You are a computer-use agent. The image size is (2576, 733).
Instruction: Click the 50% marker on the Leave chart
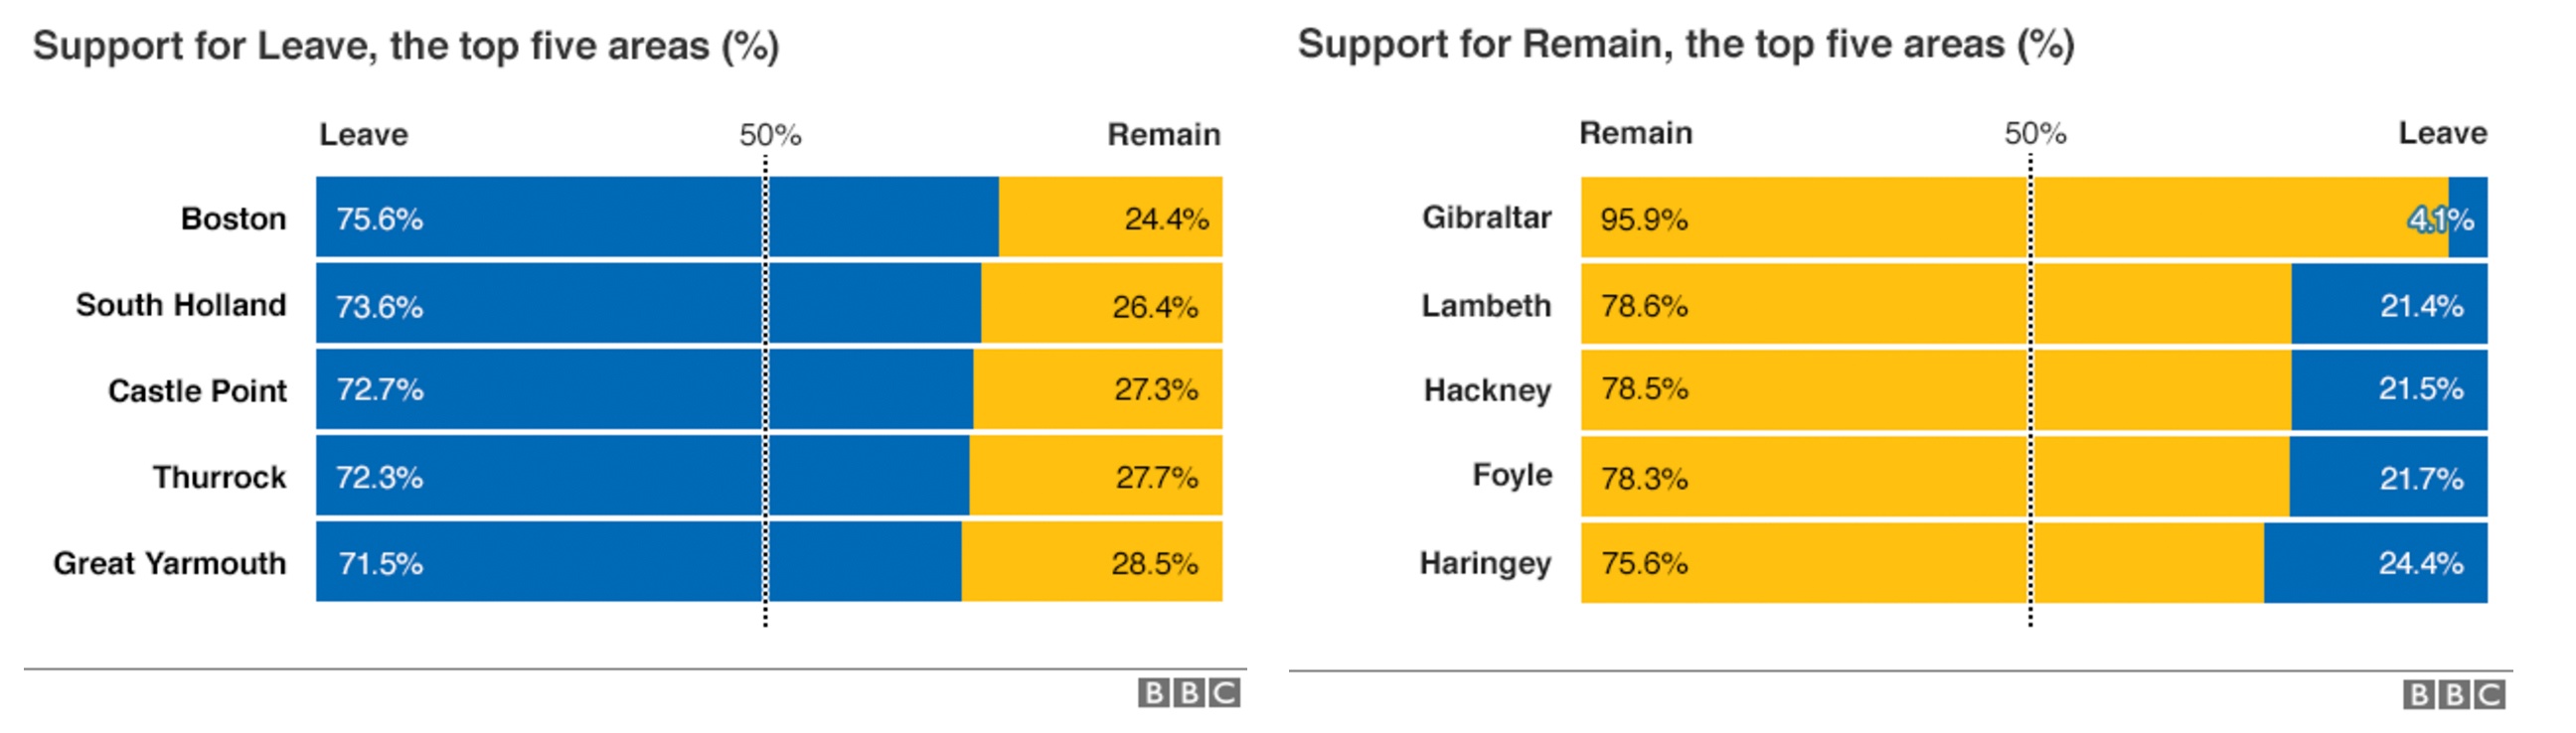point(770,135)
